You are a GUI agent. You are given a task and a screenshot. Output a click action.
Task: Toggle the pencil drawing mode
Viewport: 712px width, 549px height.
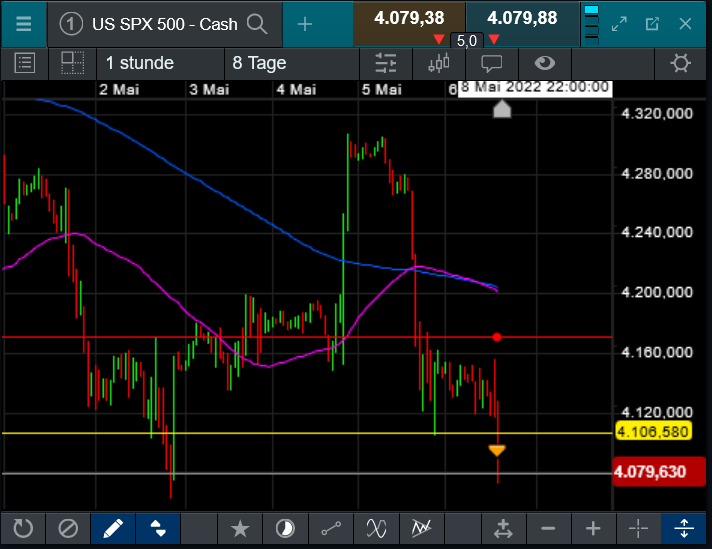[113, 529]
